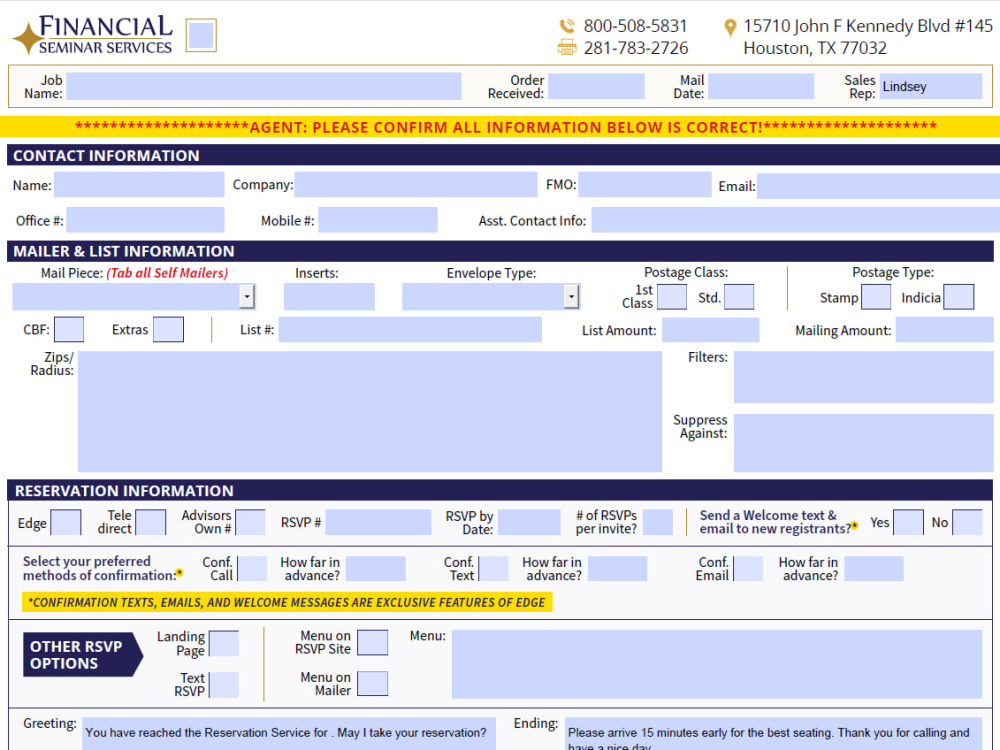Click the Mobile # field

point(378,220)
